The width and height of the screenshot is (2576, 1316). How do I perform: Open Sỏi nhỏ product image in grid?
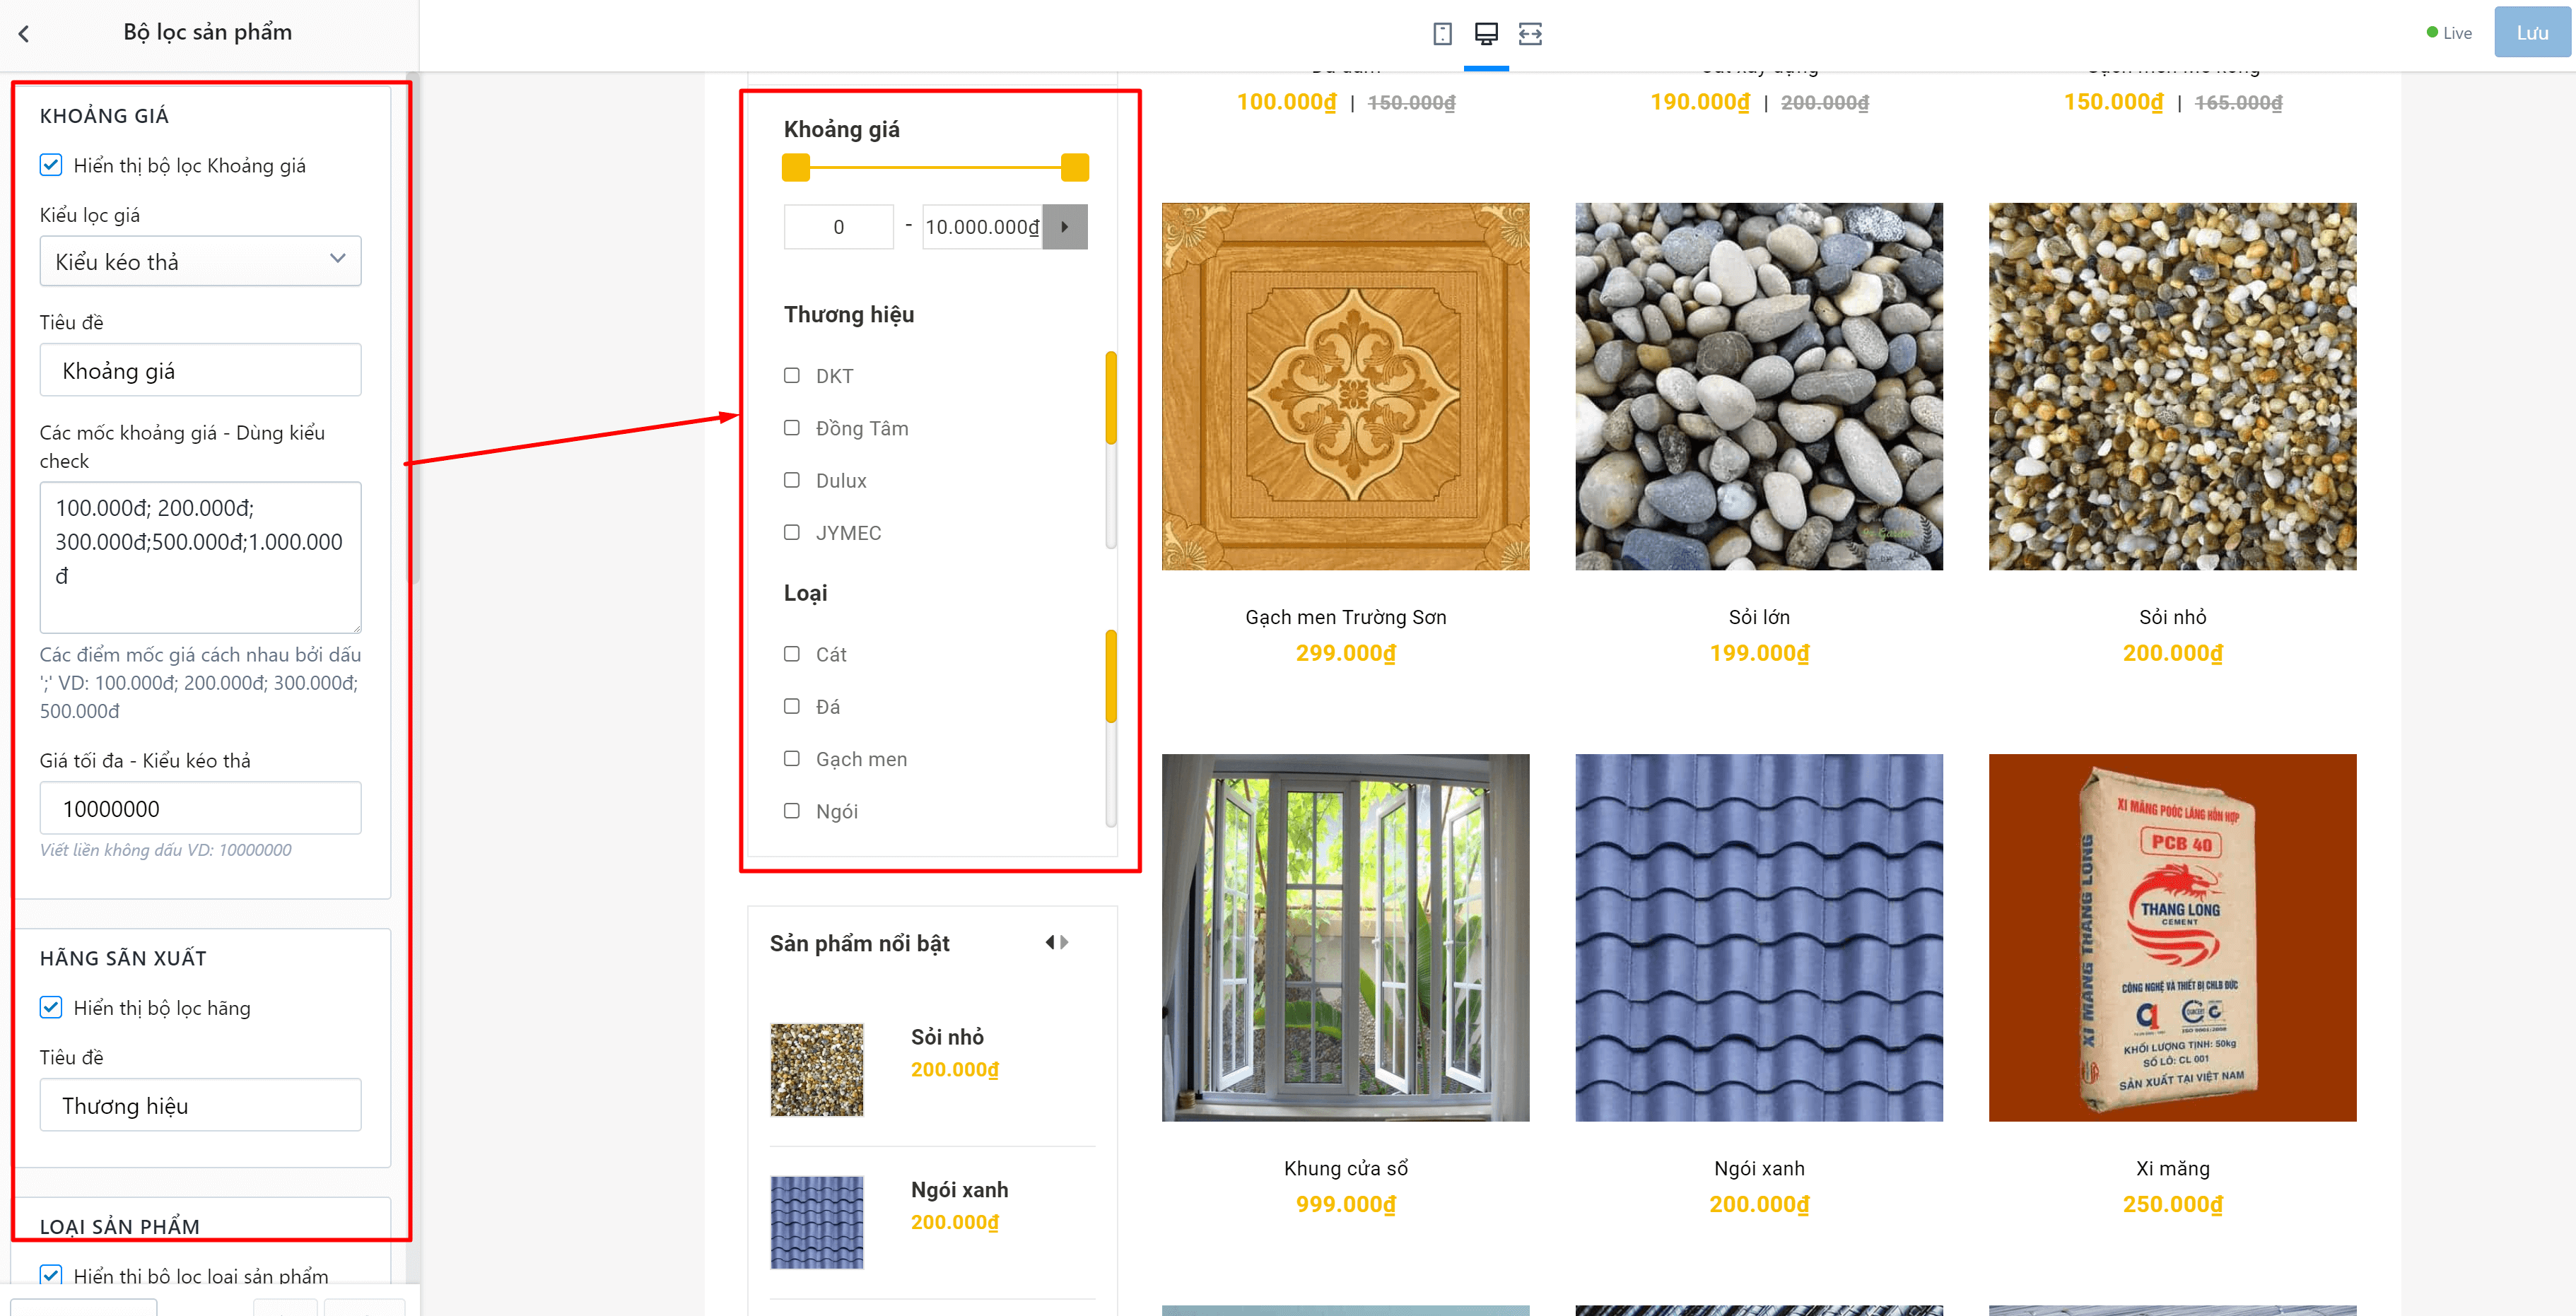tap(2172, 387)
